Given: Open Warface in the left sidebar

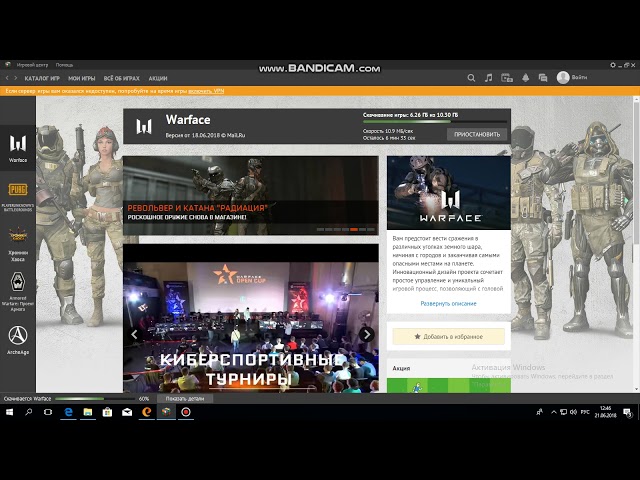Looking at the screenshot, I should point(18,148).
